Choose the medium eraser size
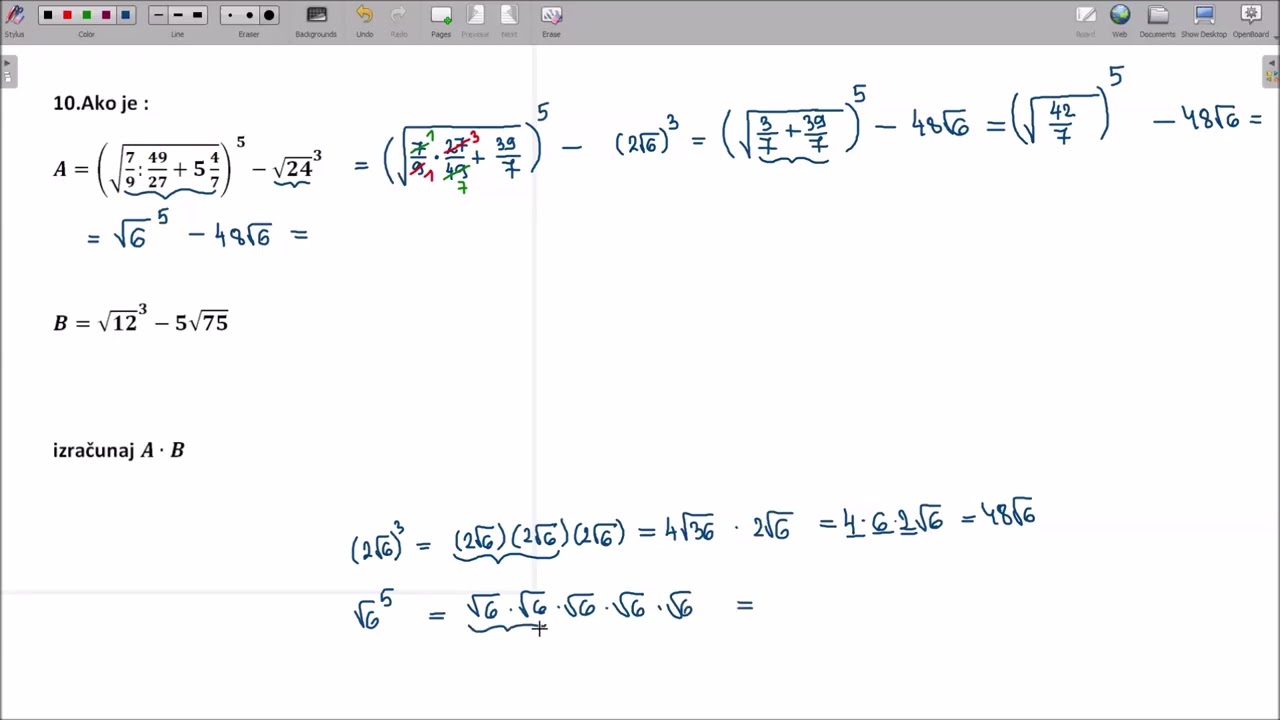 pos(249,15)
